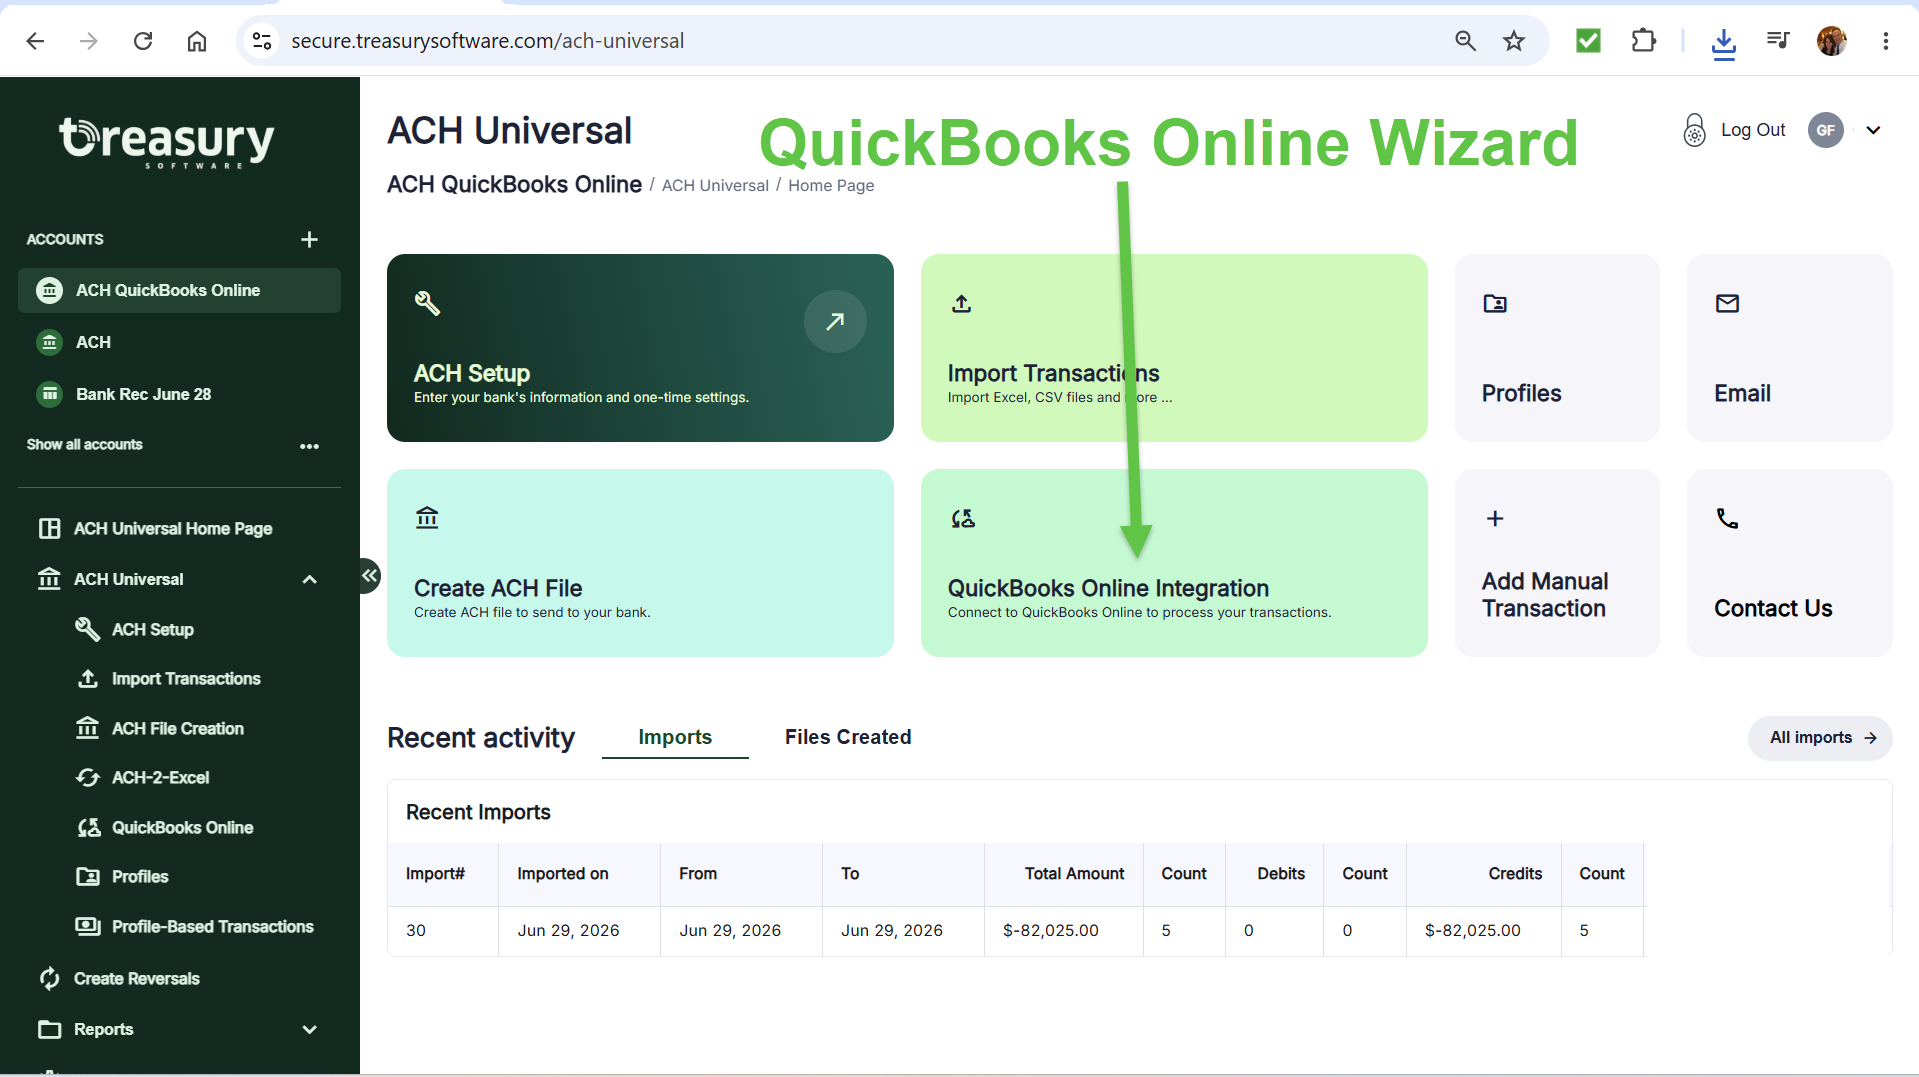The height and width of the screenshot is (1077, 1919).
Task: Click the browser back arrow
Action: (x=35, y=41)
